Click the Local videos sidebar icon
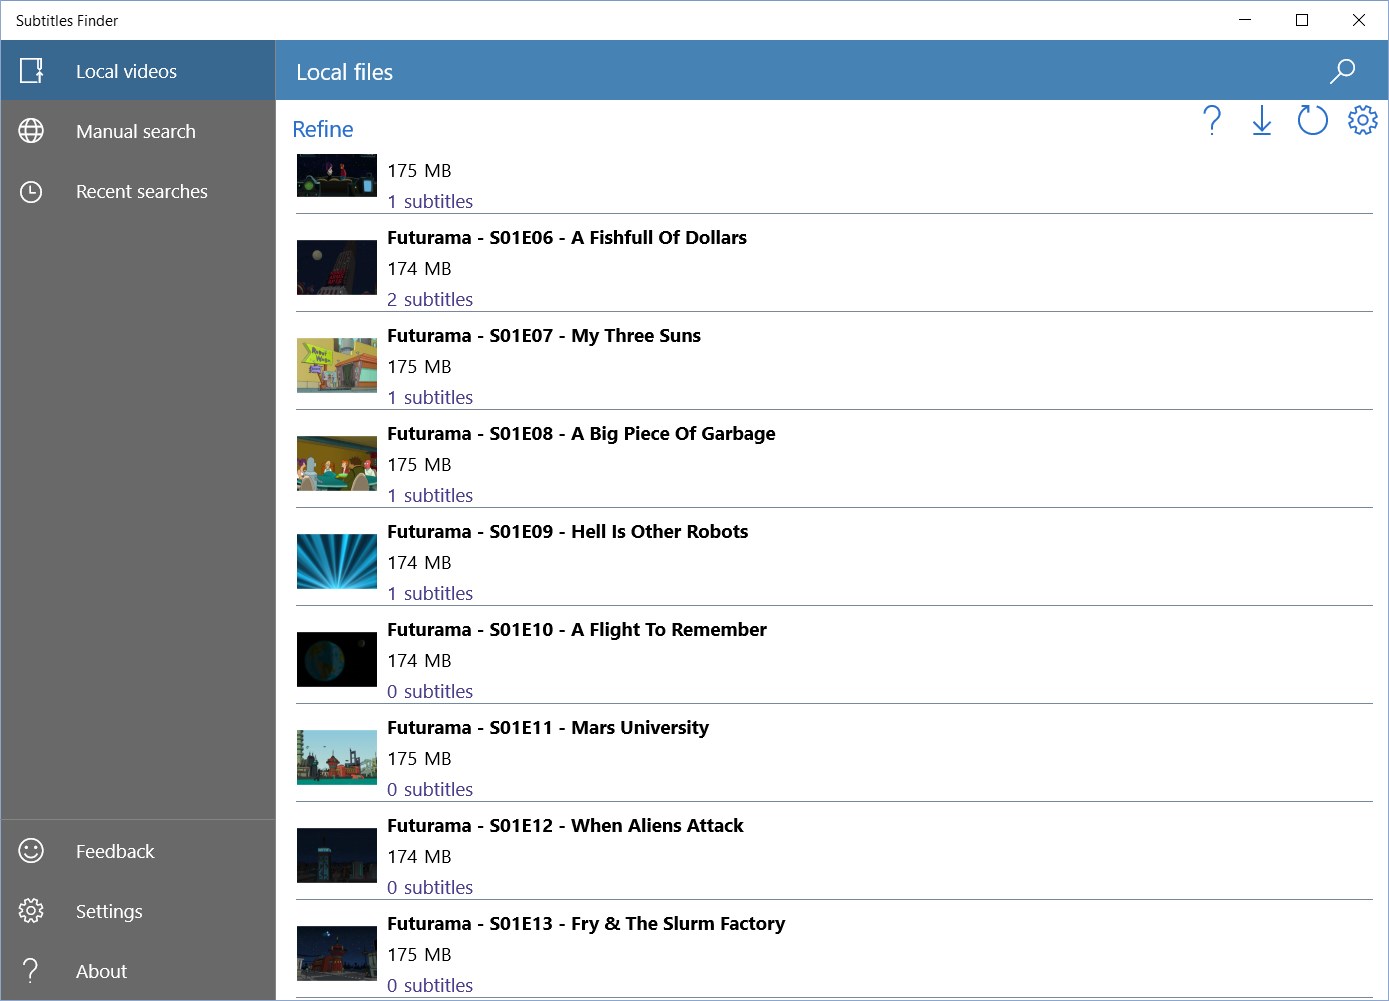Image resolution: width=1389 pixels, height=1001 pixels. pos(31,71)
